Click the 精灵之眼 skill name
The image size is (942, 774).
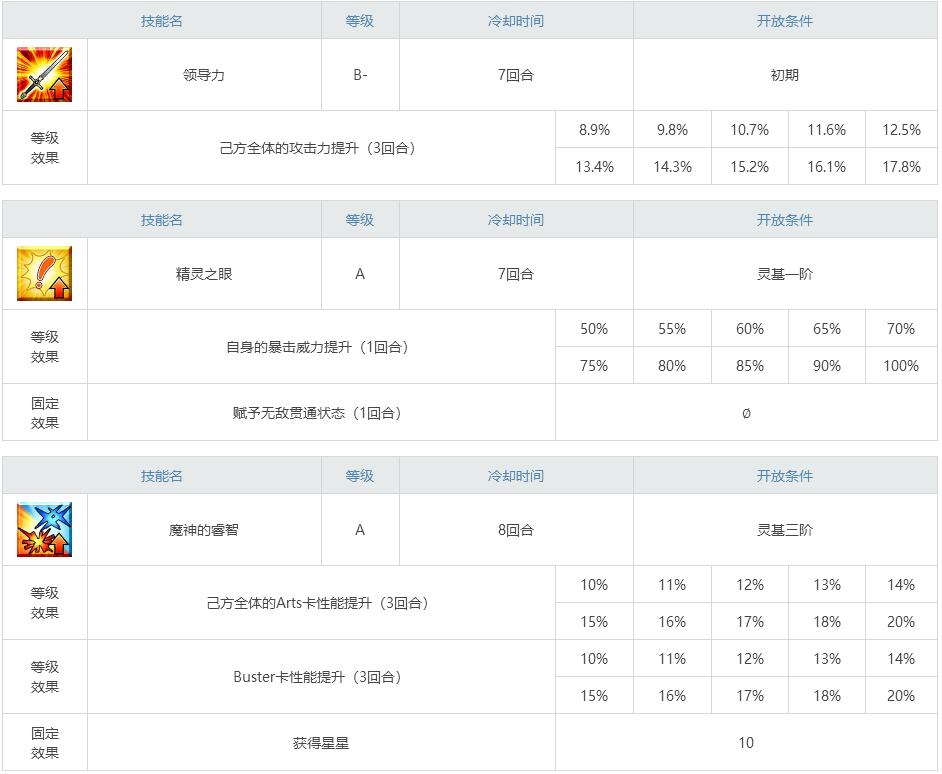pyautogui.click(x=204, y=274)
